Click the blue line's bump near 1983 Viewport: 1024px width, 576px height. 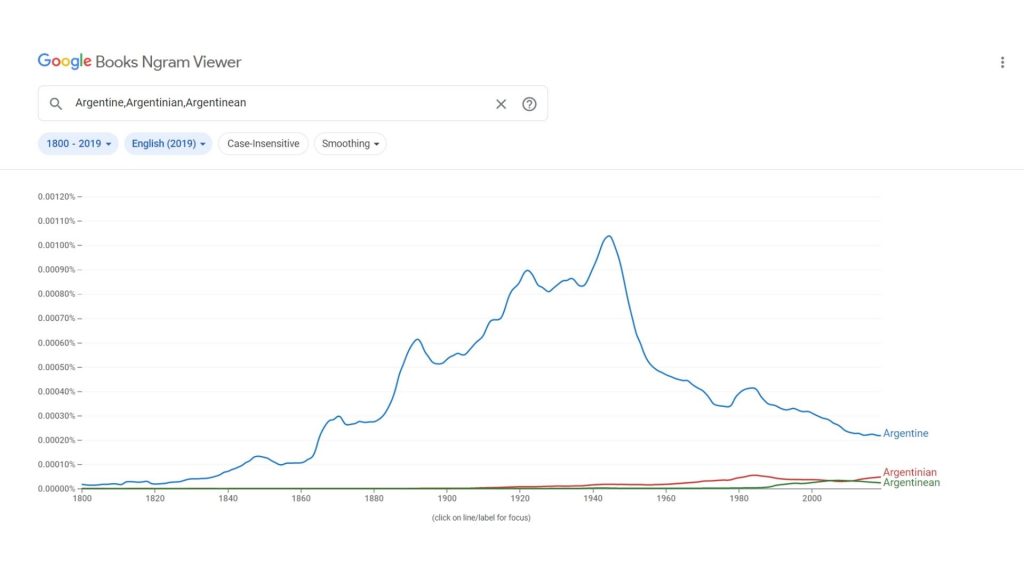tap(750, 387)
